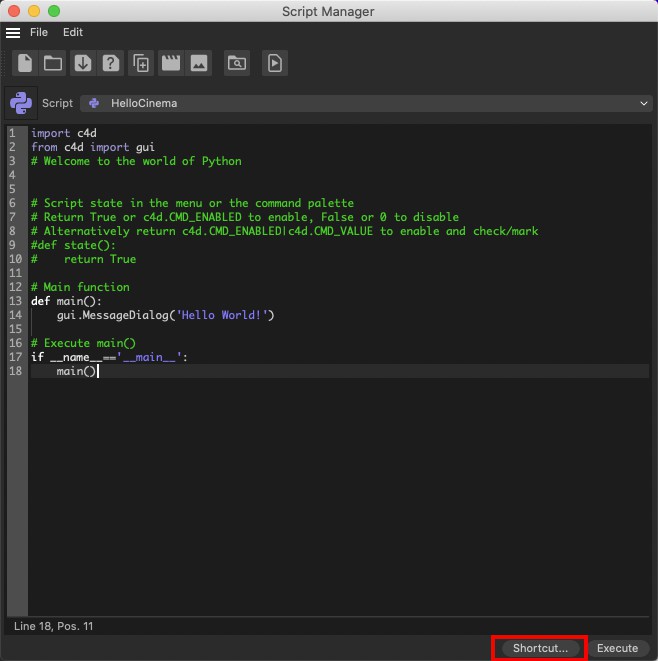Click the Execute button

click(x=618, y=648)
